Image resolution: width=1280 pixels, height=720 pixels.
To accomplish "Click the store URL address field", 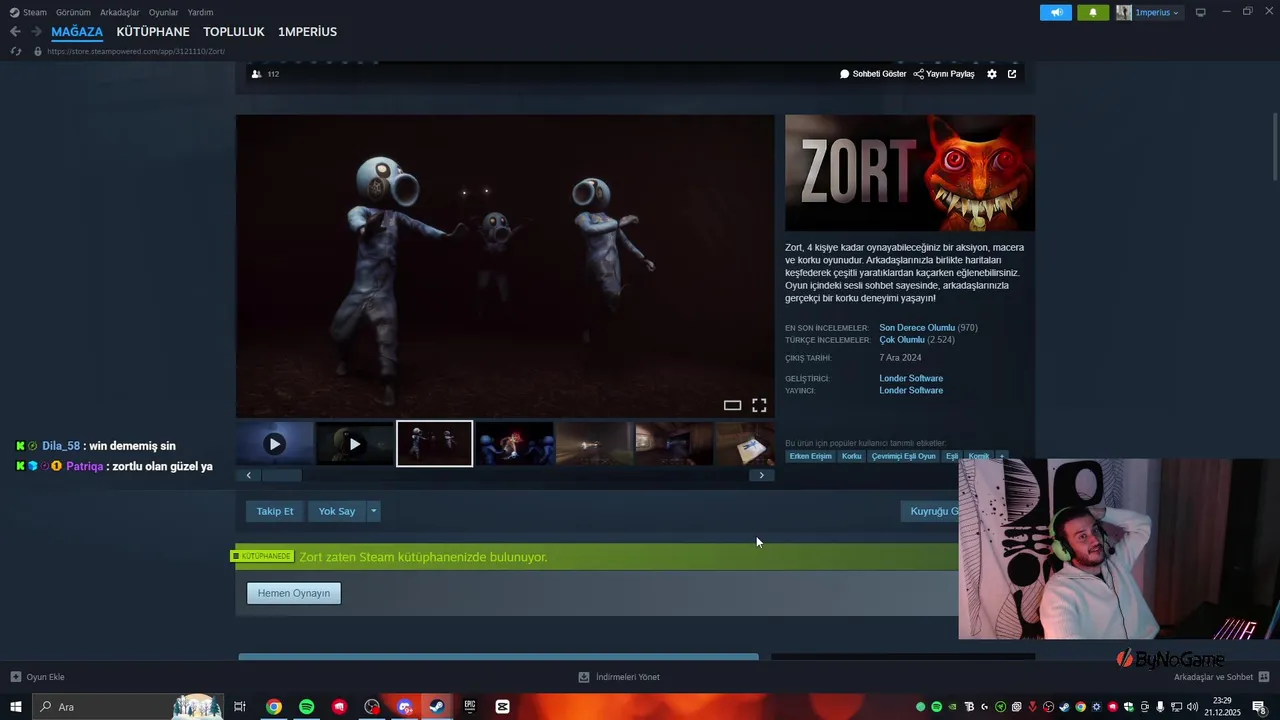I will click(136, 51).
